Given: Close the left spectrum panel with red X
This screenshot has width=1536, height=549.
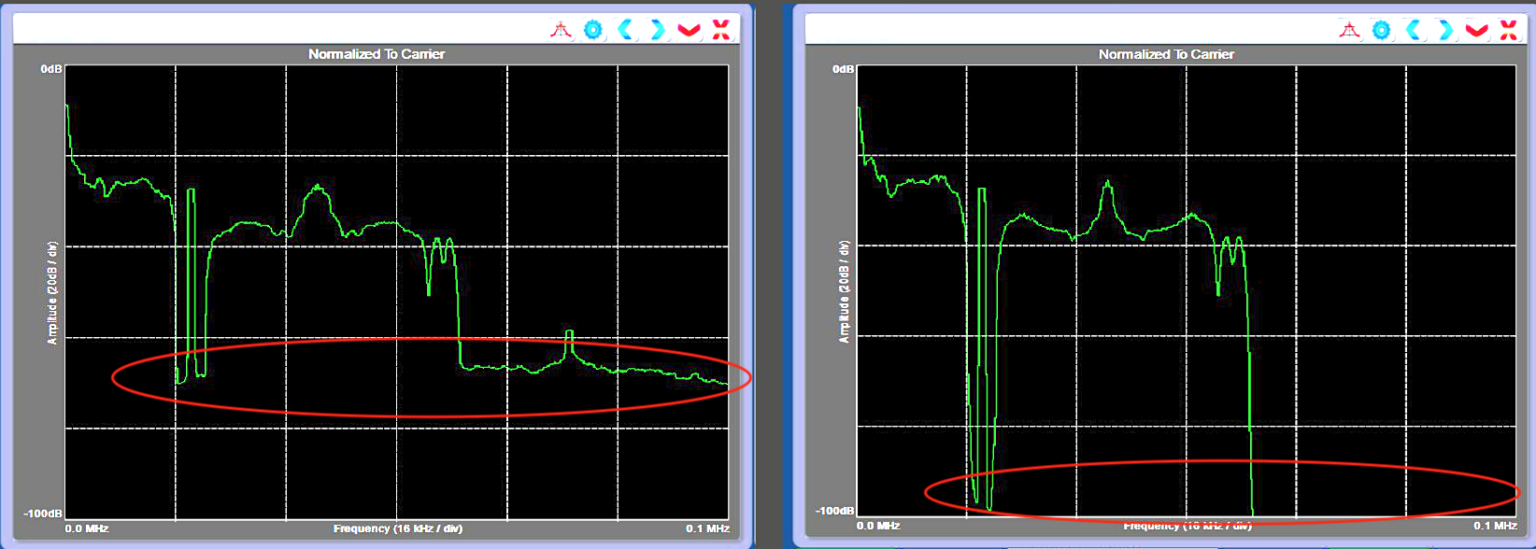Looking at the screenshot, I should (x=720, y=29).
